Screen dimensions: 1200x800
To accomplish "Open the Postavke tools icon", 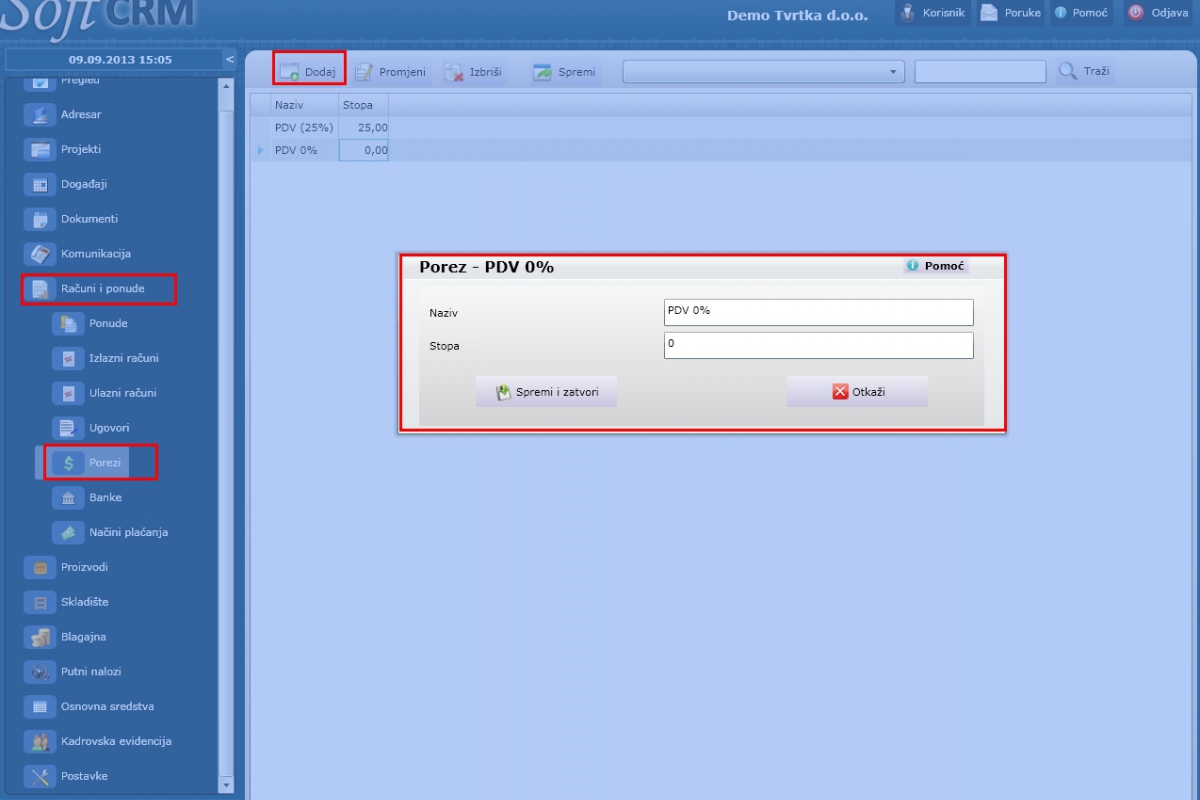I will (40, 776).
